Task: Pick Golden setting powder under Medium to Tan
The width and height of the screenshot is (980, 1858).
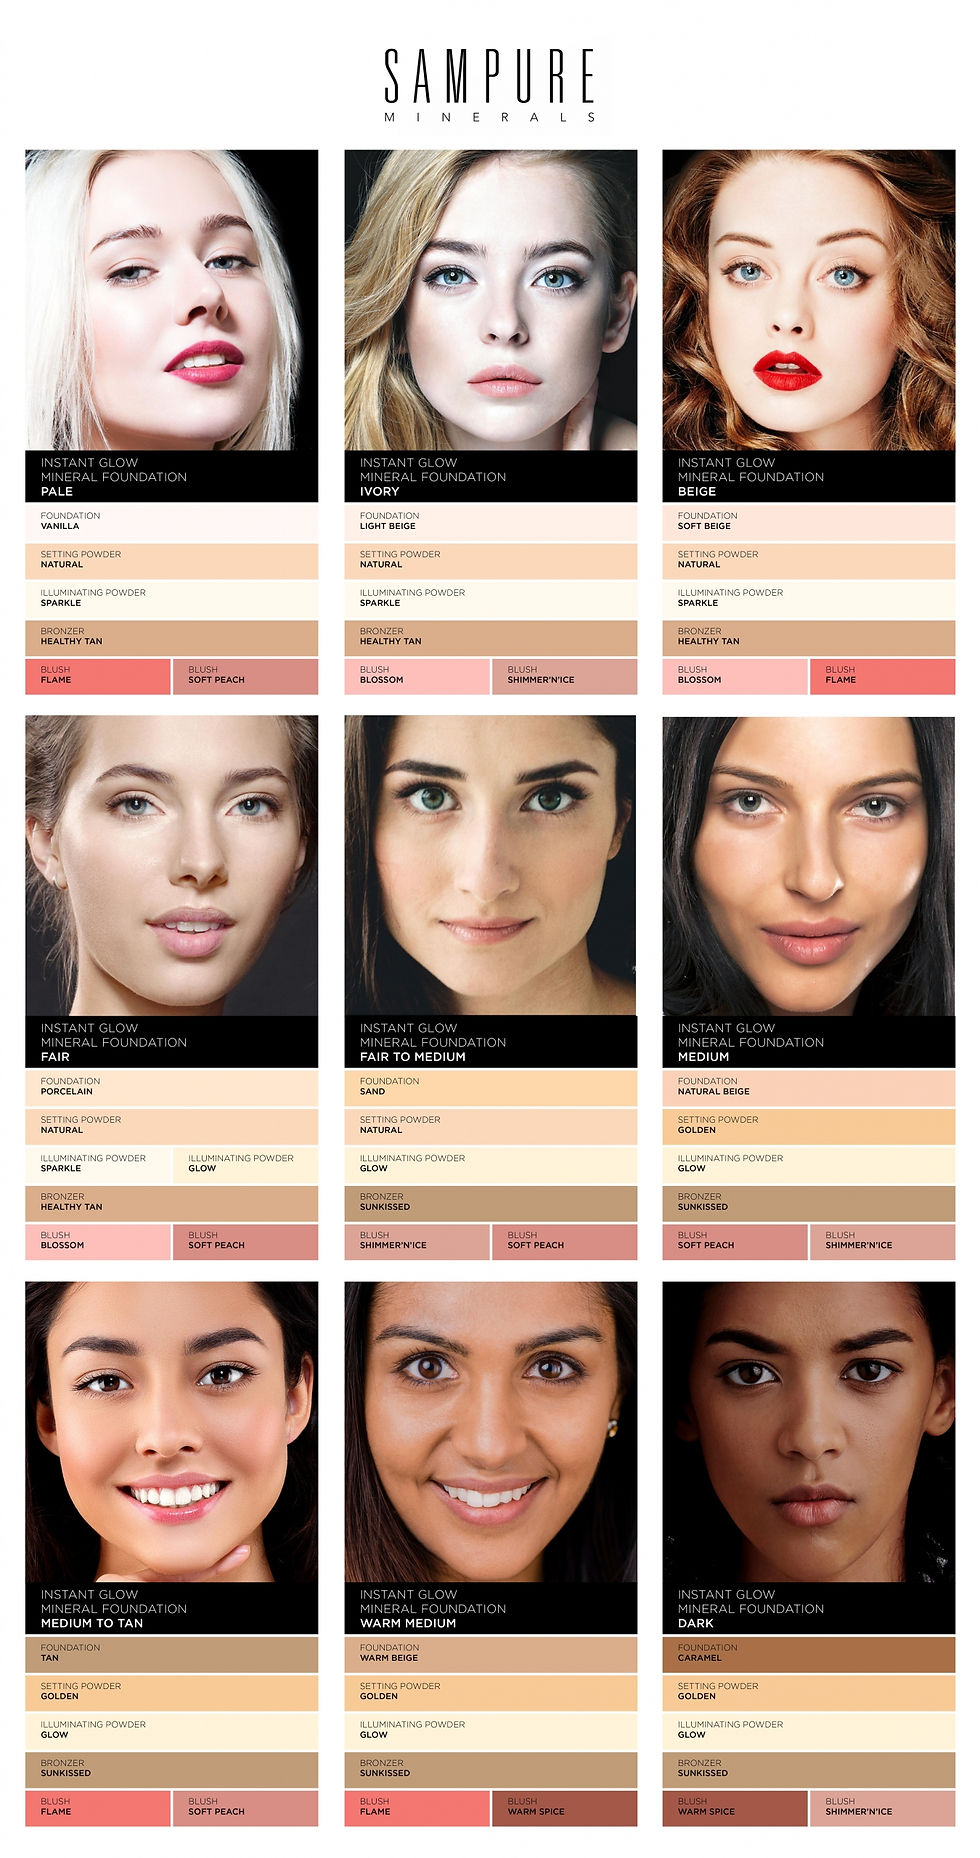Action: tap(171, 1692)
